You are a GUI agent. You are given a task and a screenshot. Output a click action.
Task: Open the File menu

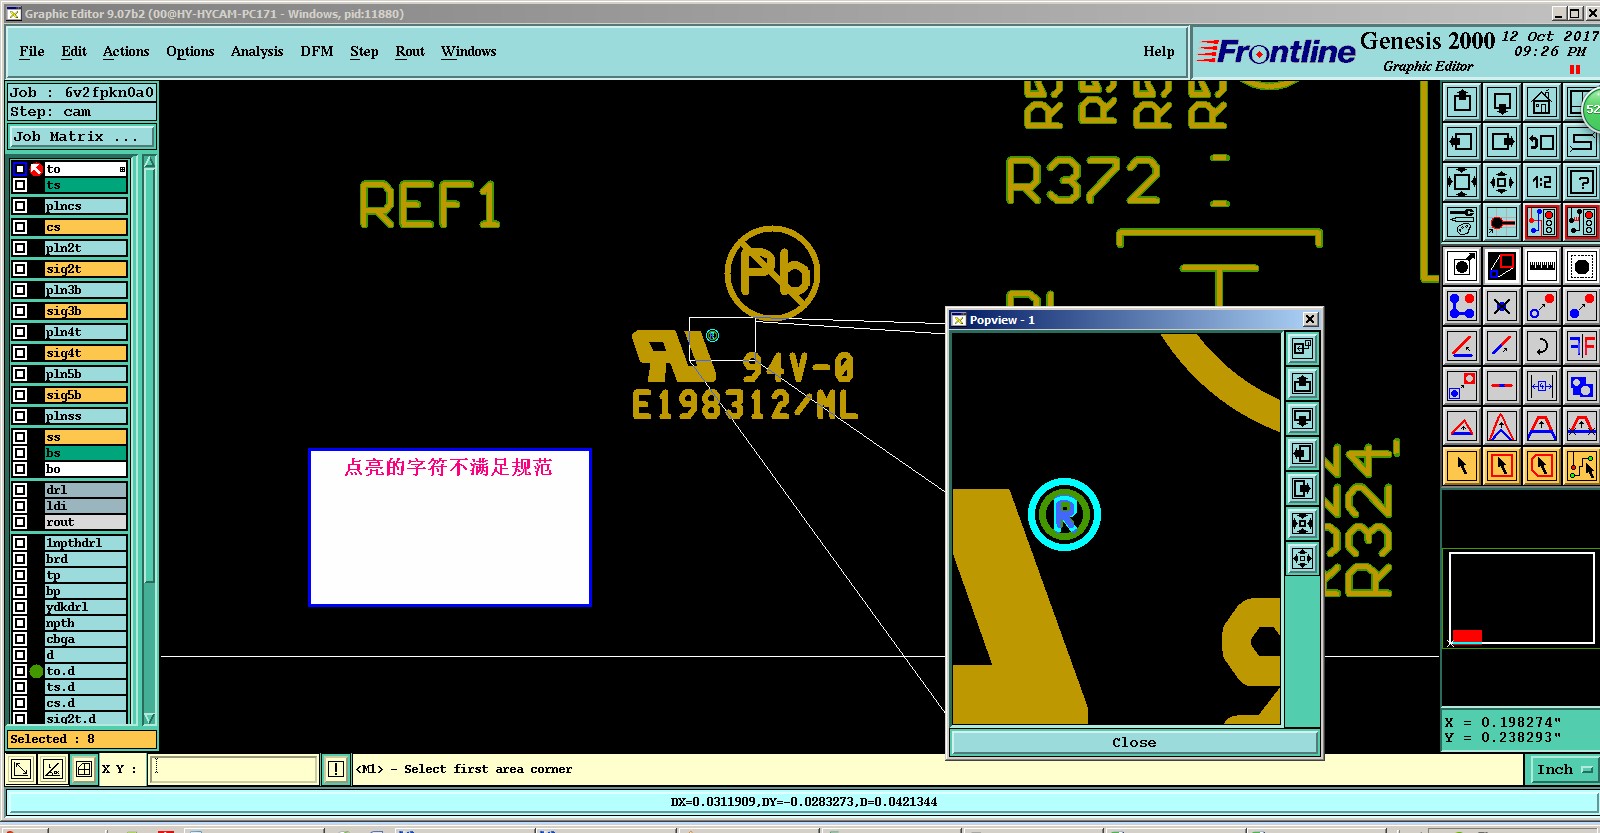point(32,52)
